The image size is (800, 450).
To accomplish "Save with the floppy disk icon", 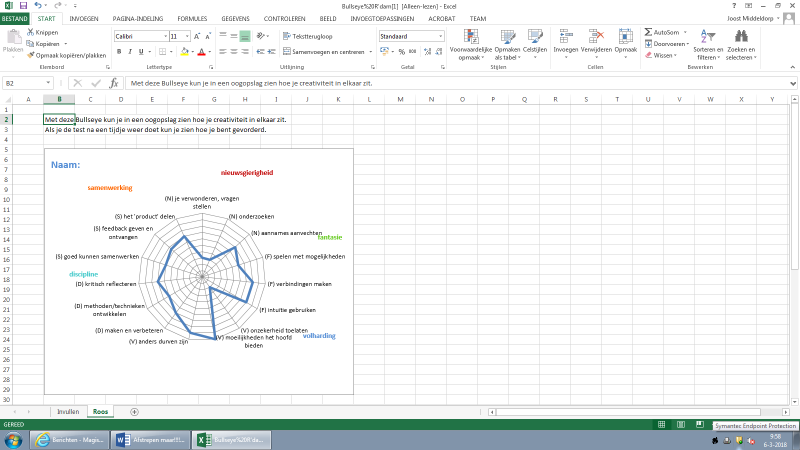I will click(x=24, y=6).
